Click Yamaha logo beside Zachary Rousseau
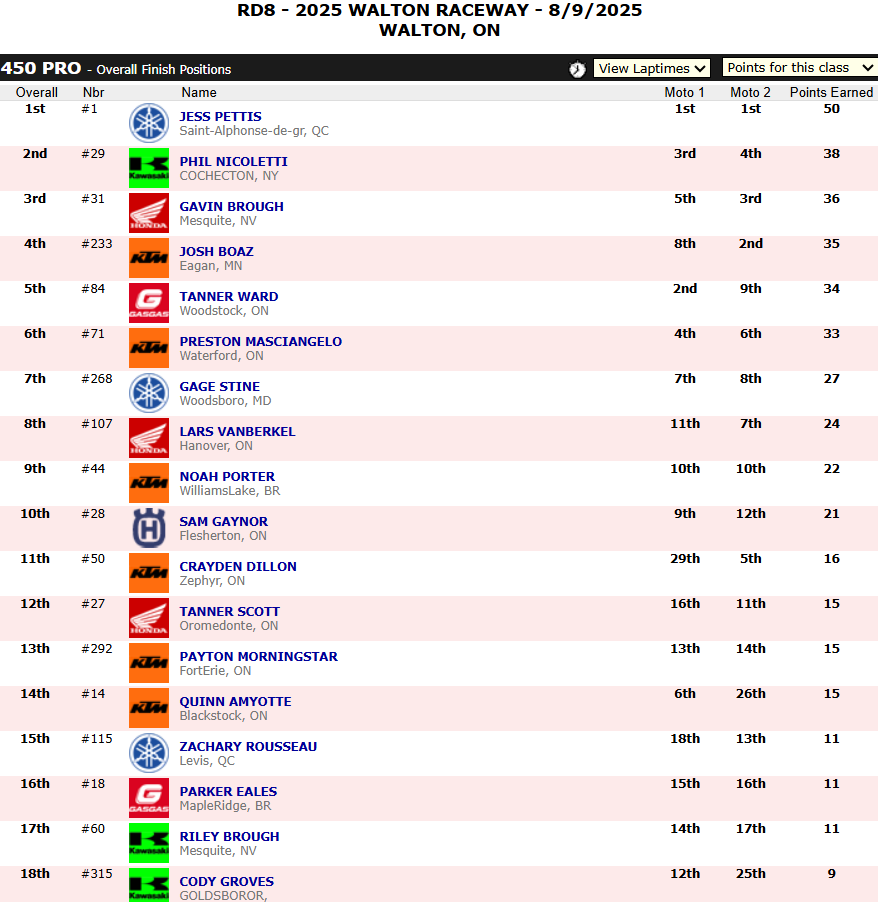Screen dimensions: 878x902 (x=149, y=753)
